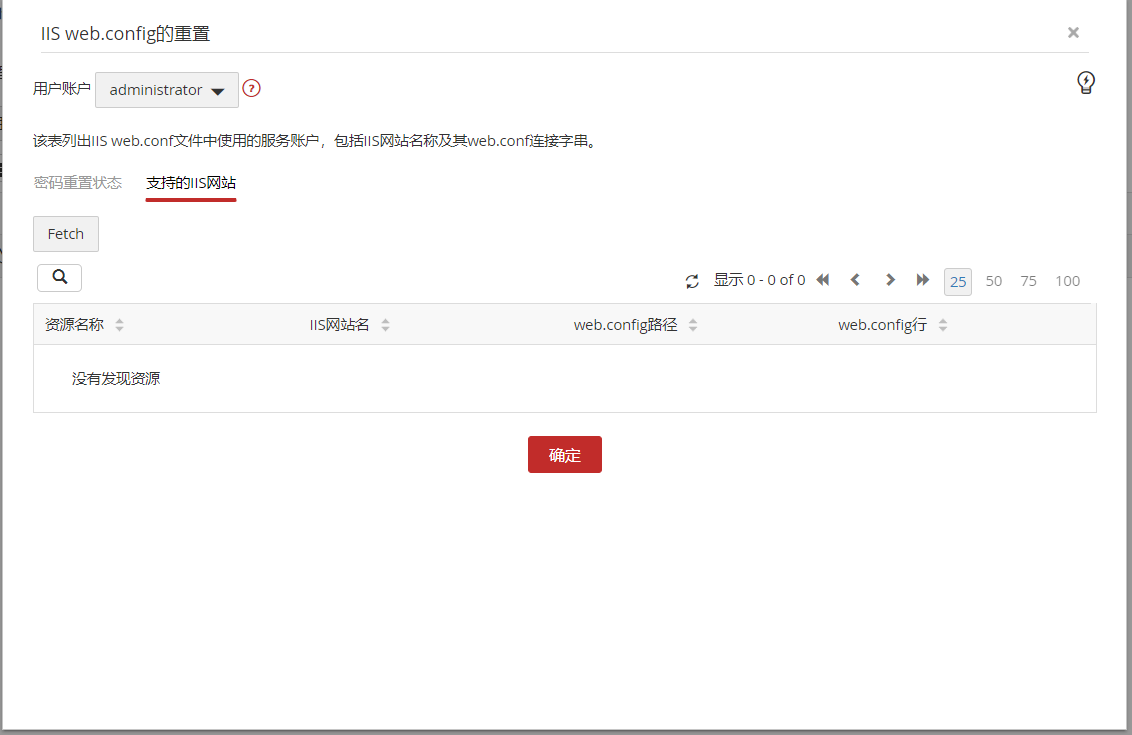The width and height of the screenshot is (1132, 735).
Task: Open the table search magnifier
Action: coord(59,277)
